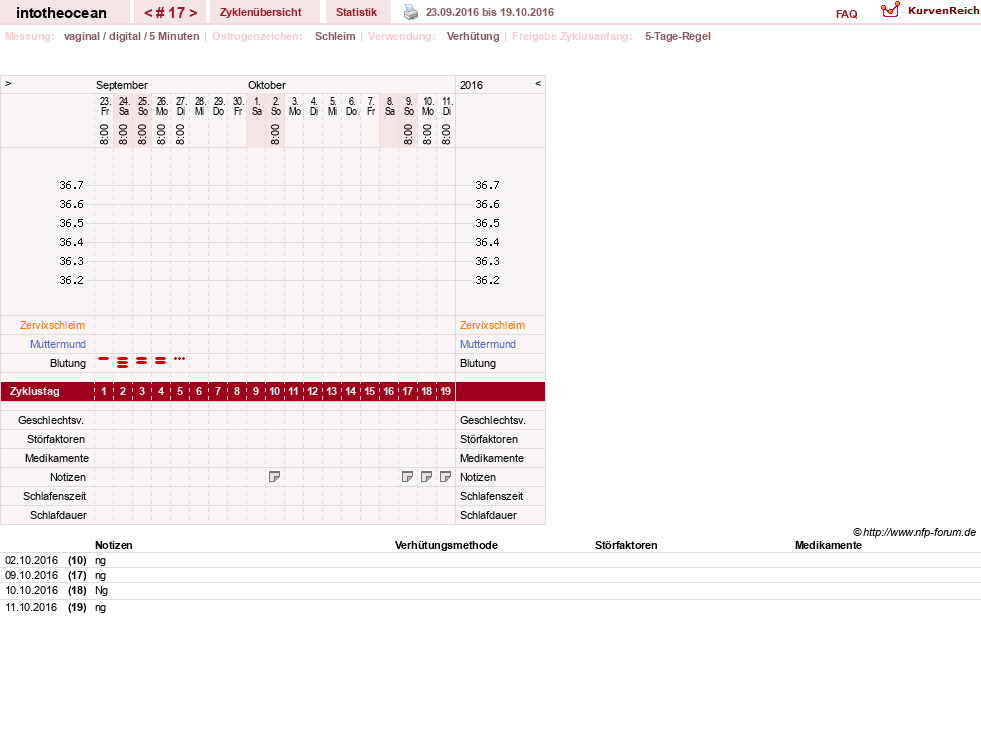Click the Verhütungsmethode column header
This screenshot has width=981, height=744.
pyautogui.click(x=446, y=545)
